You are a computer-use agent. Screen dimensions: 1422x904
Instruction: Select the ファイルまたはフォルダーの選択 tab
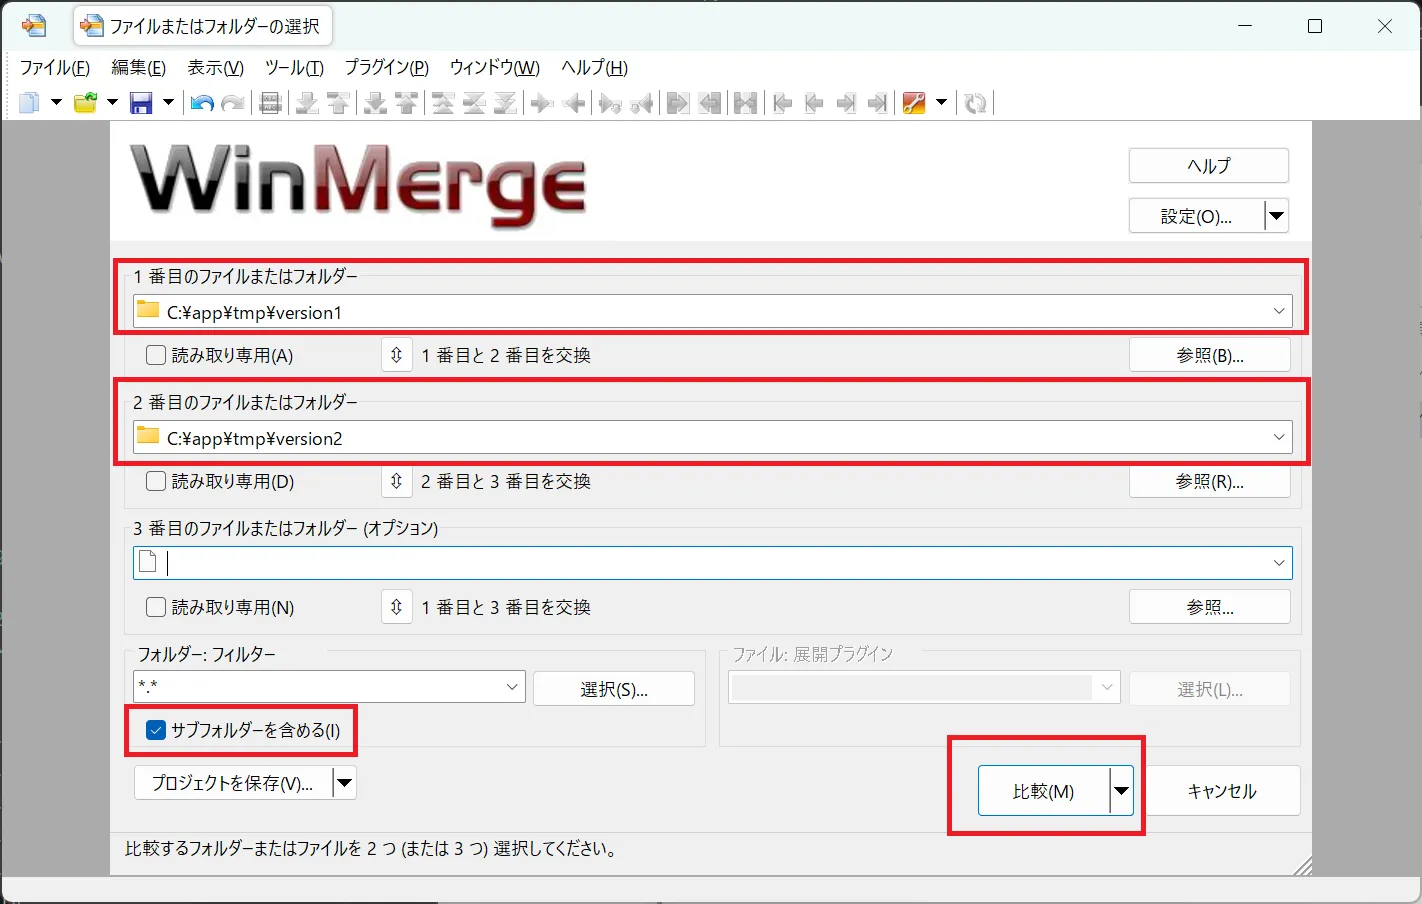point(203,26)
